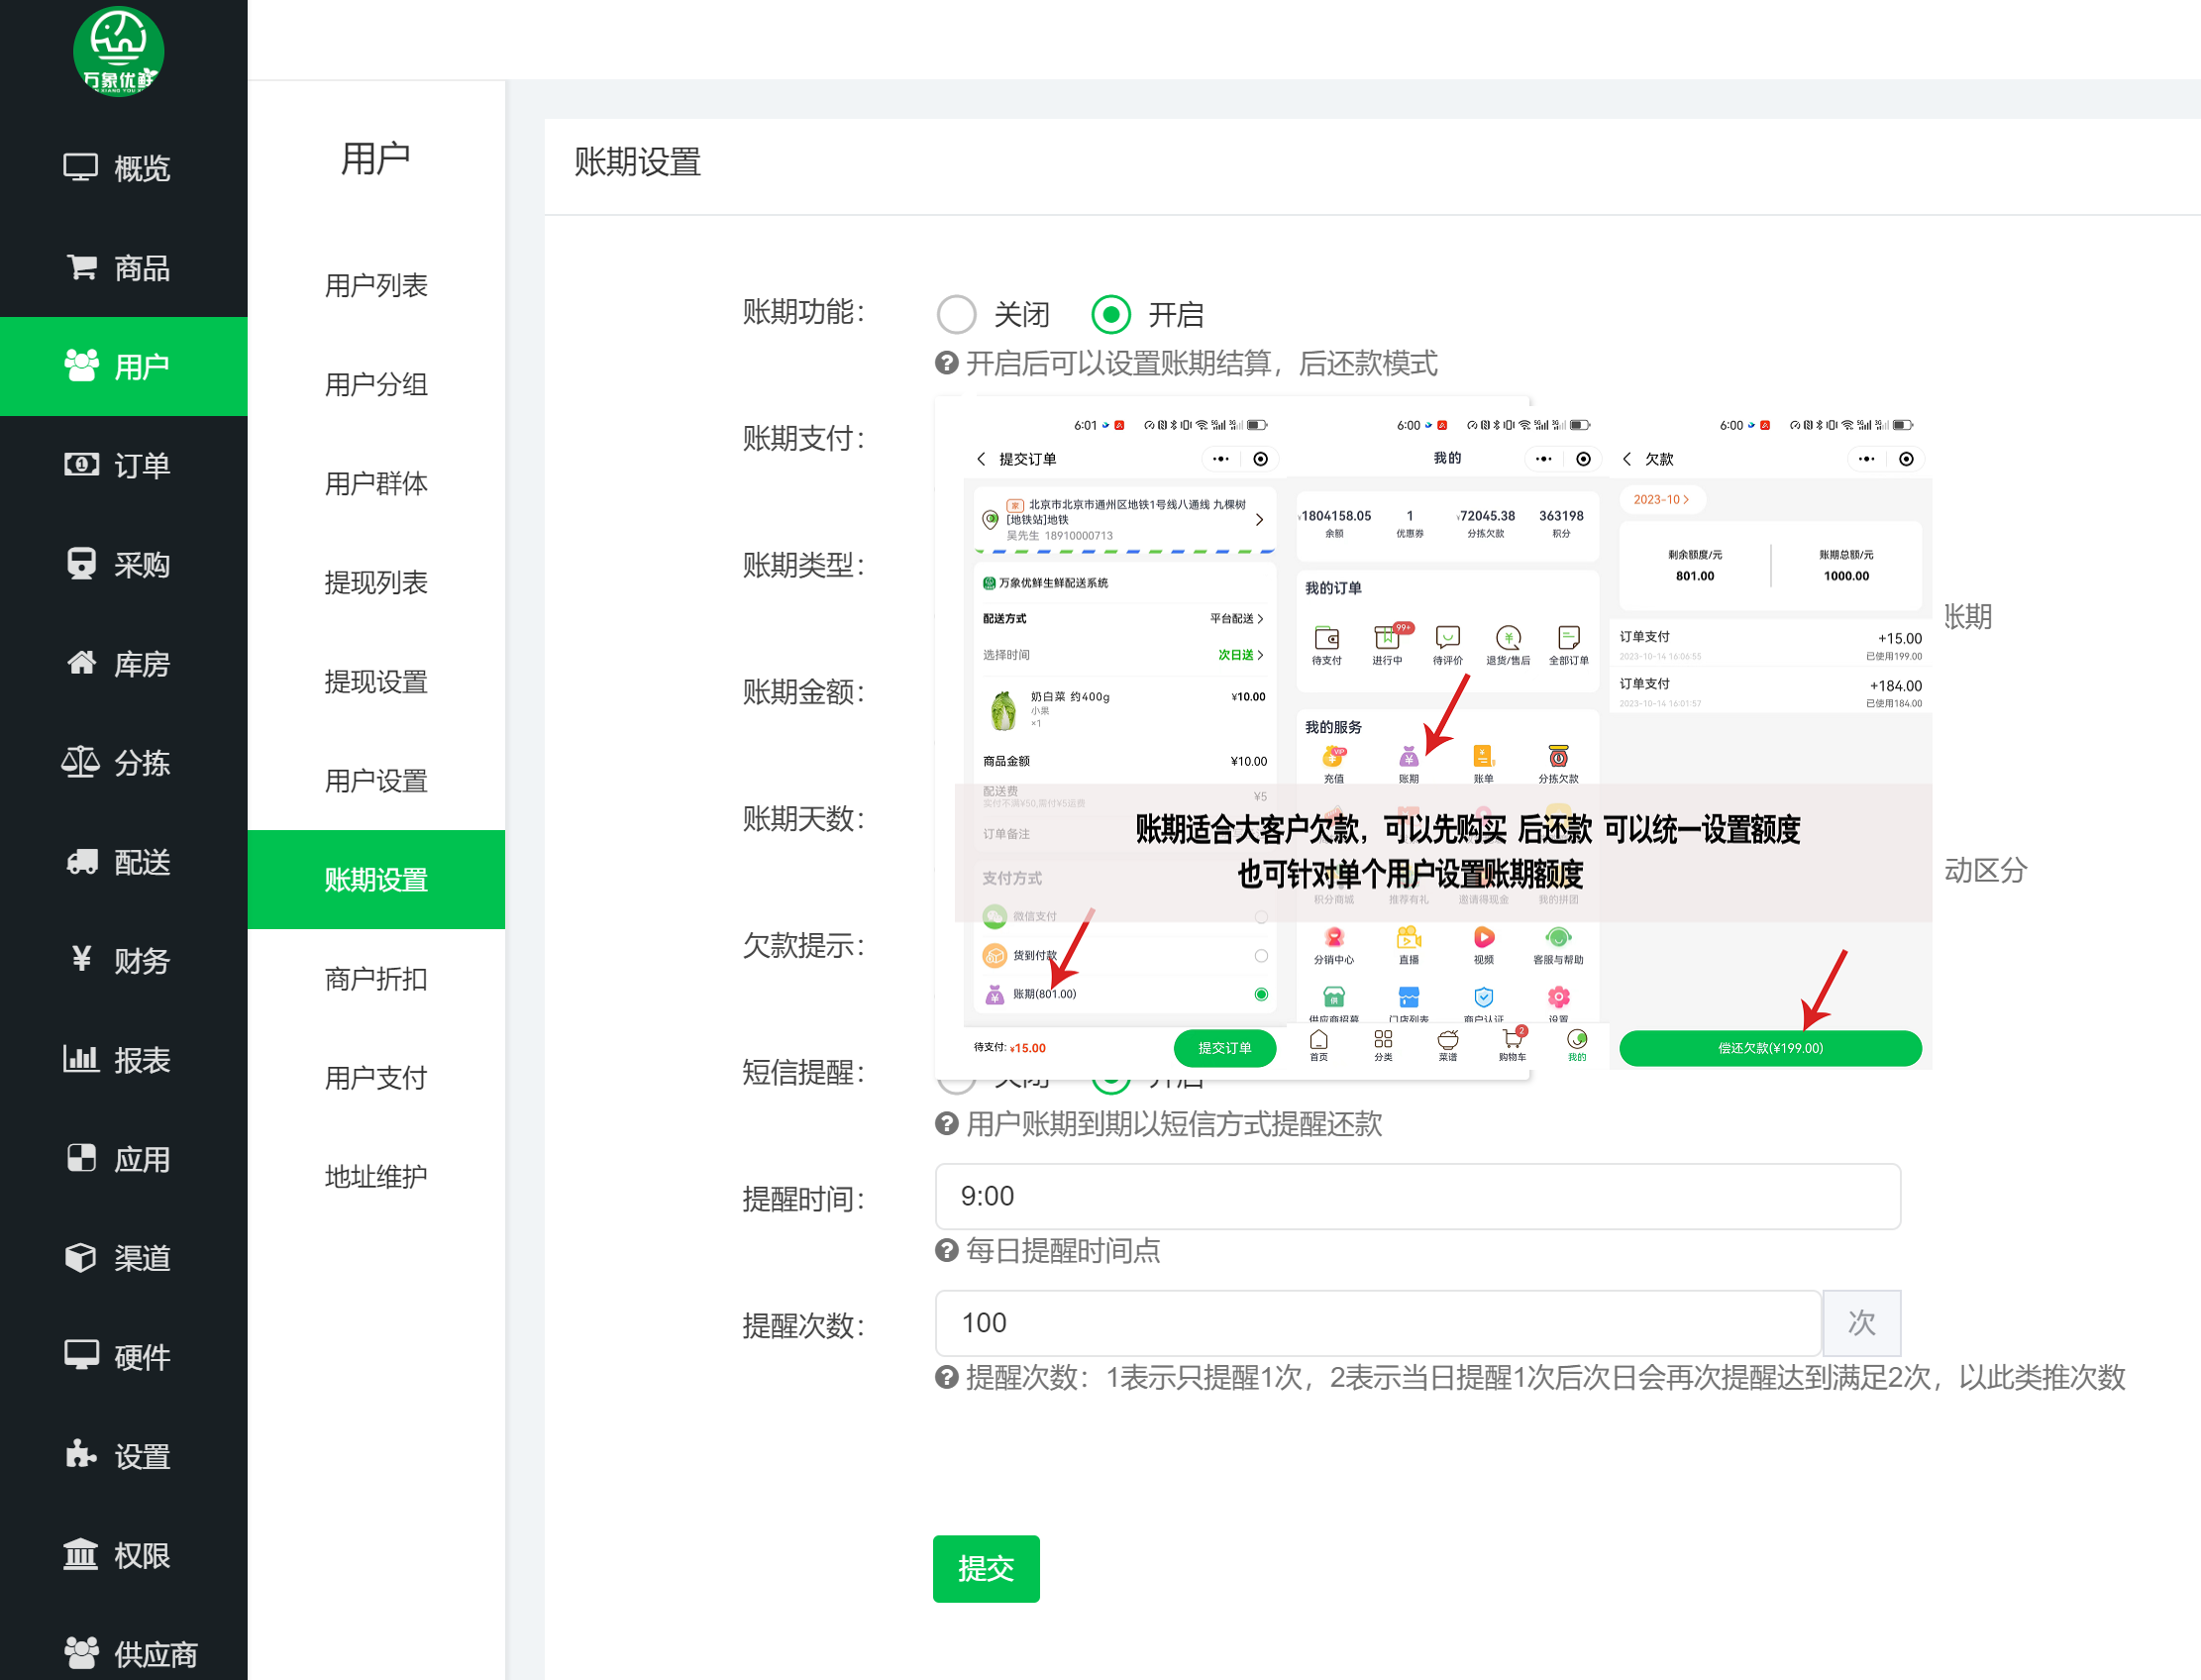This screenshot has height=1680, width=2201.
Task: 打开库房管理
Action: point(122,664)
